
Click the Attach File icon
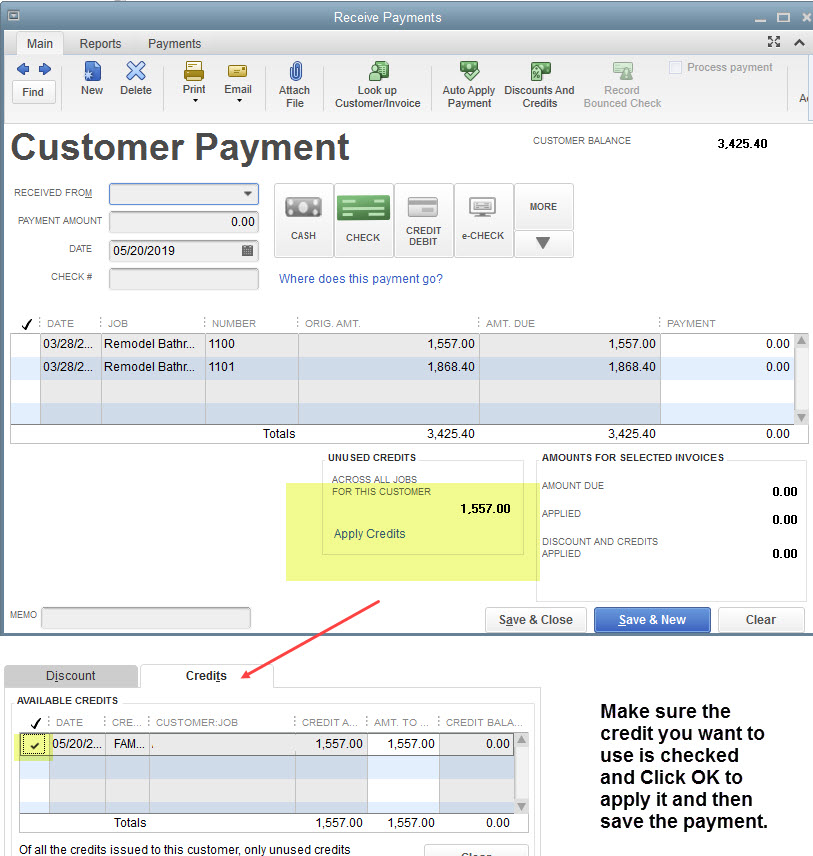pyautogui.click(x=294, y=80)
